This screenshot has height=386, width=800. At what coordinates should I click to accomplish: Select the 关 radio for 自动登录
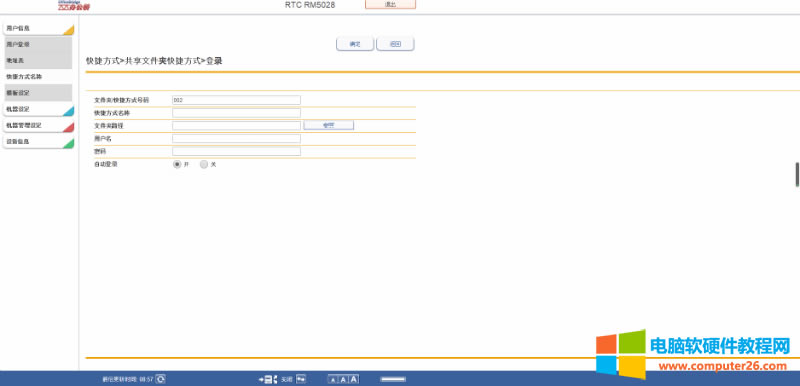pos(204,164)
